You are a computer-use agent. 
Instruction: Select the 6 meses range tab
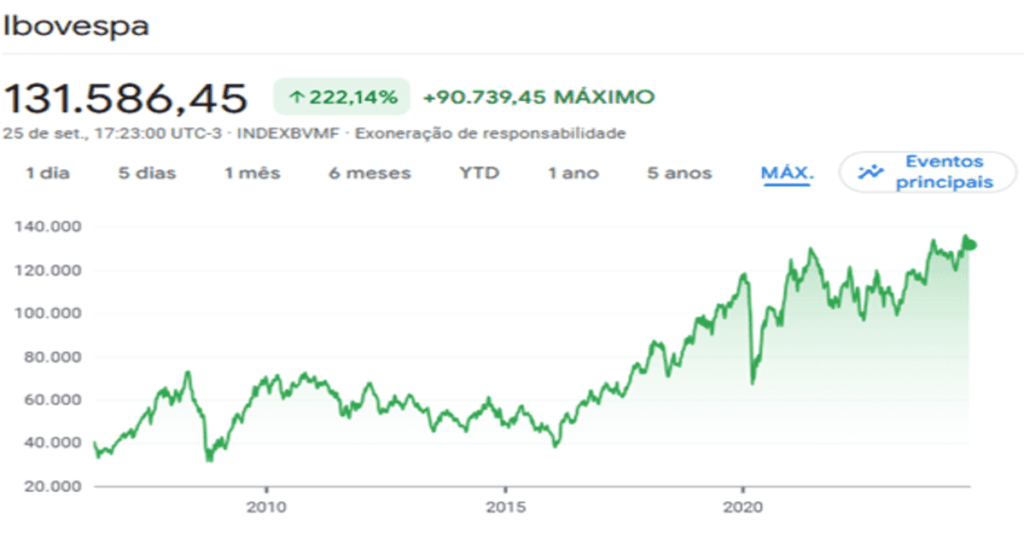pos(370,173)
